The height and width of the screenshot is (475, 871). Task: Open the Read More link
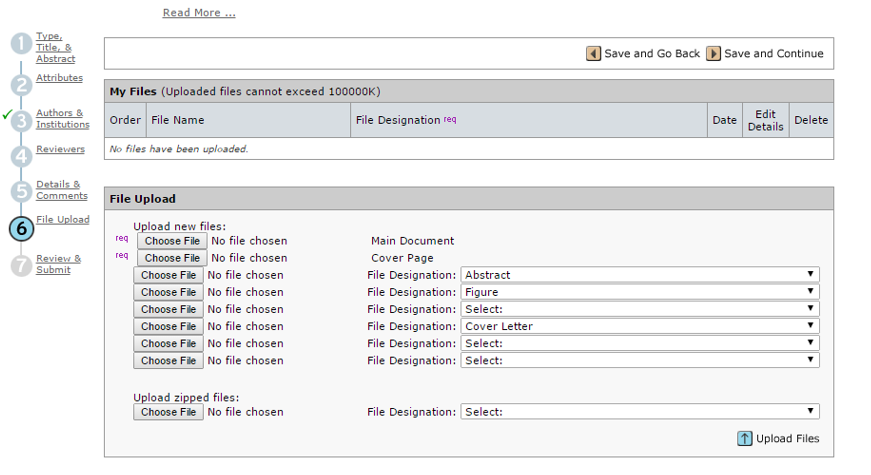pyautogui.click(x=199, y=13)
